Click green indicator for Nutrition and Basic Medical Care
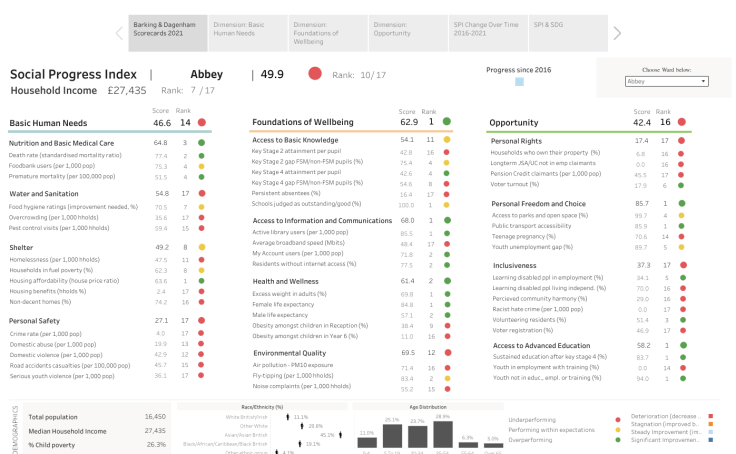The image size is (736, 454). (201, 143)
